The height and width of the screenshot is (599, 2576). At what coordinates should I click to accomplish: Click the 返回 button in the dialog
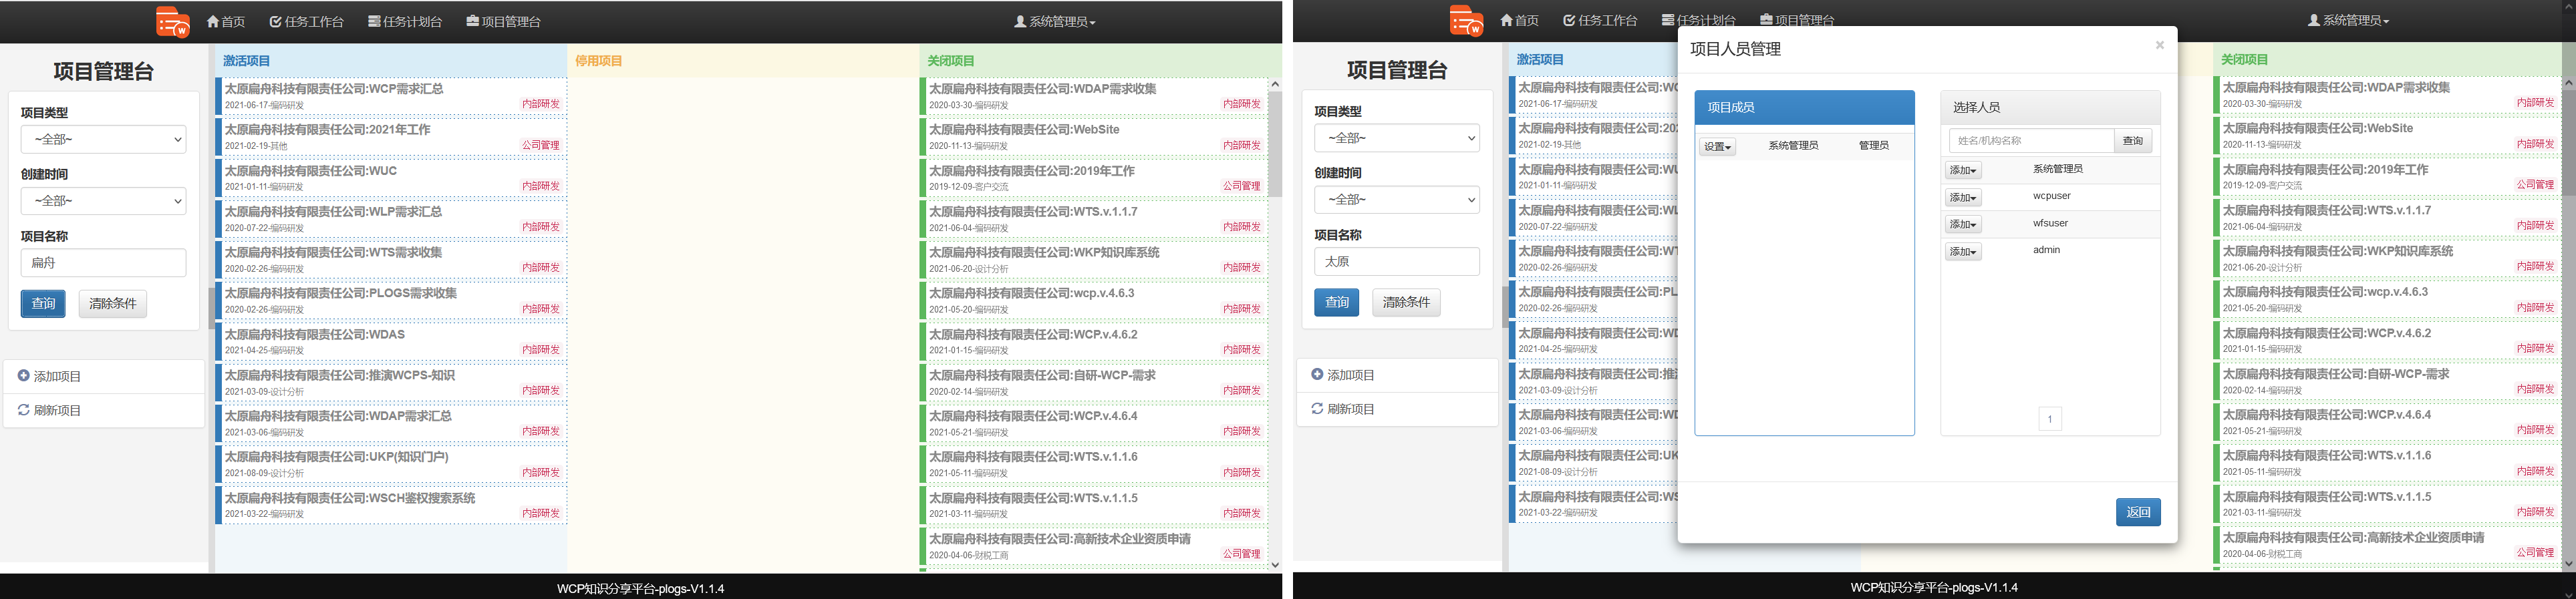point(2138,512)
